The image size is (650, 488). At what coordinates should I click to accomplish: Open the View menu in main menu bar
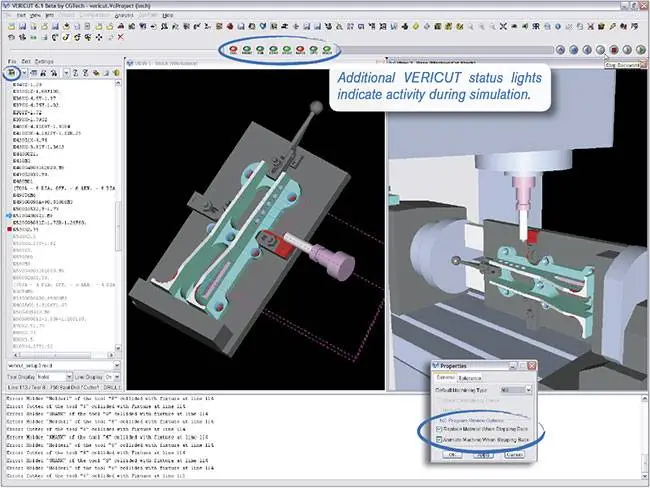pos(35,15)
